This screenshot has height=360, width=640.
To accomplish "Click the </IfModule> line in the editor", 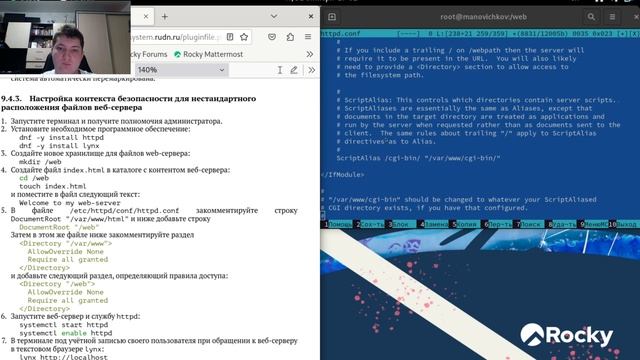I will click(342, 175).
